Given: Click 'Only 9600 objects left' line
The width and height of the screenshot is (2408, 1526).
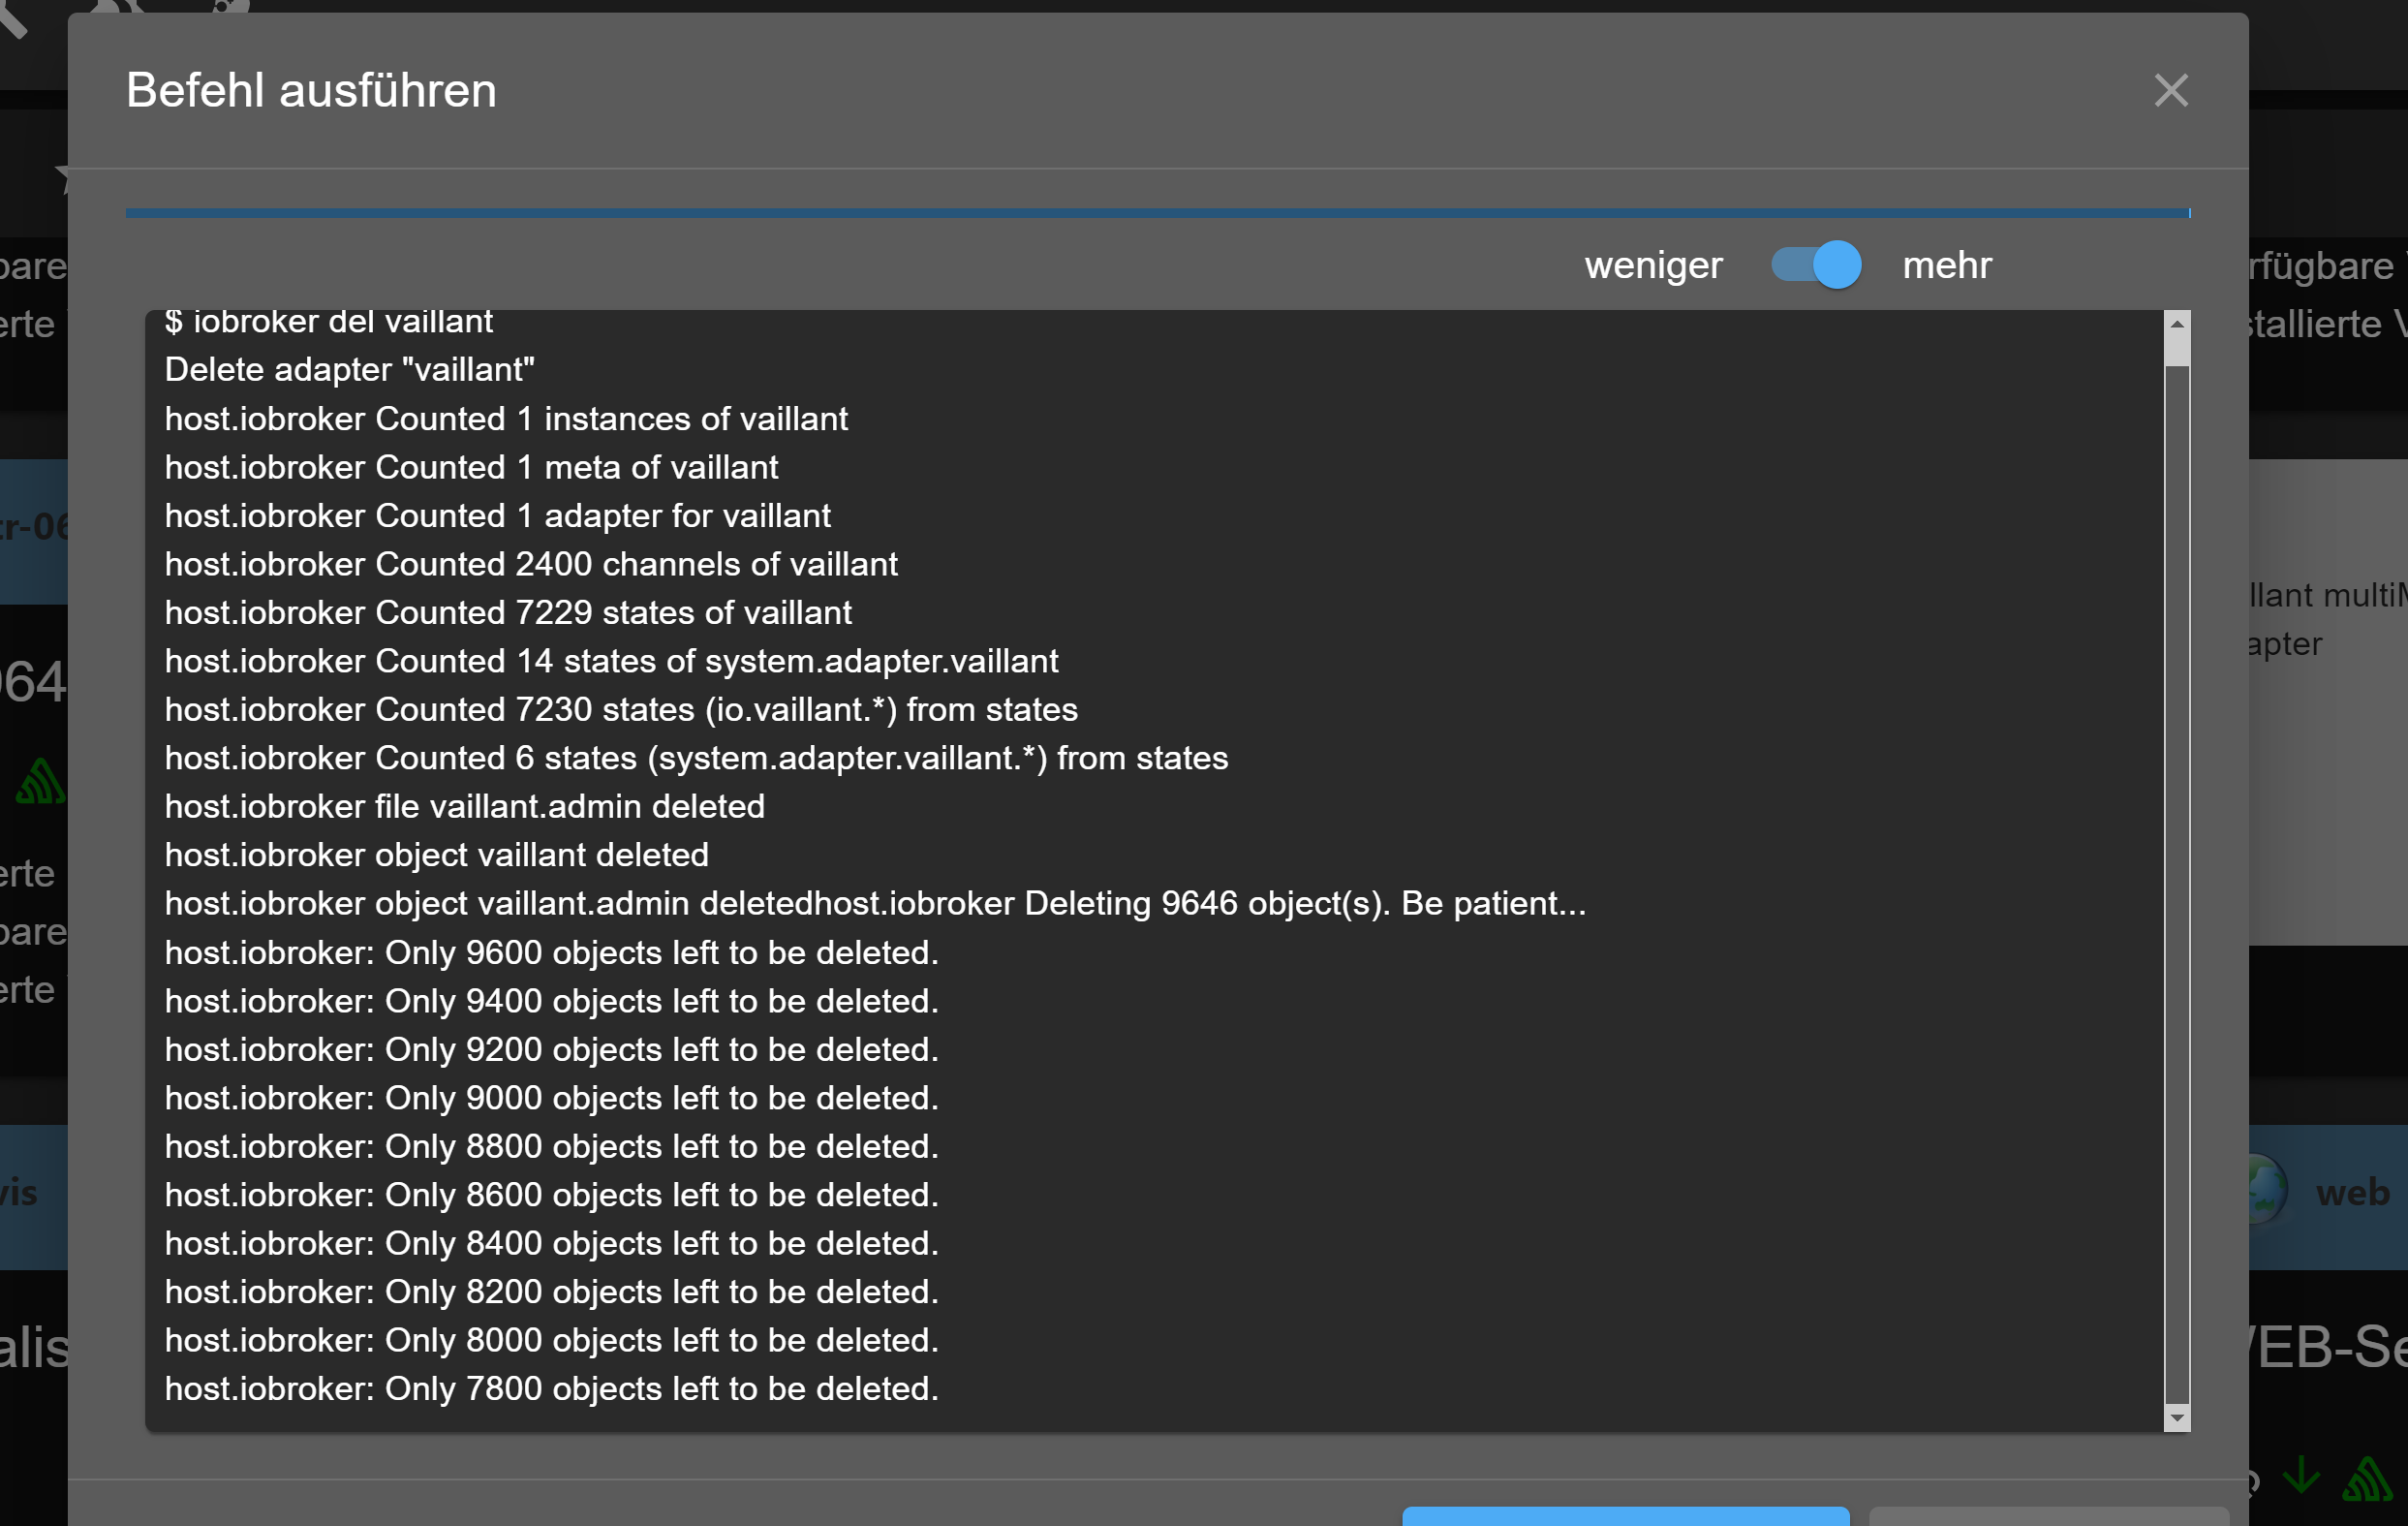Looking at the screenshot, I should tap(552, 953).
